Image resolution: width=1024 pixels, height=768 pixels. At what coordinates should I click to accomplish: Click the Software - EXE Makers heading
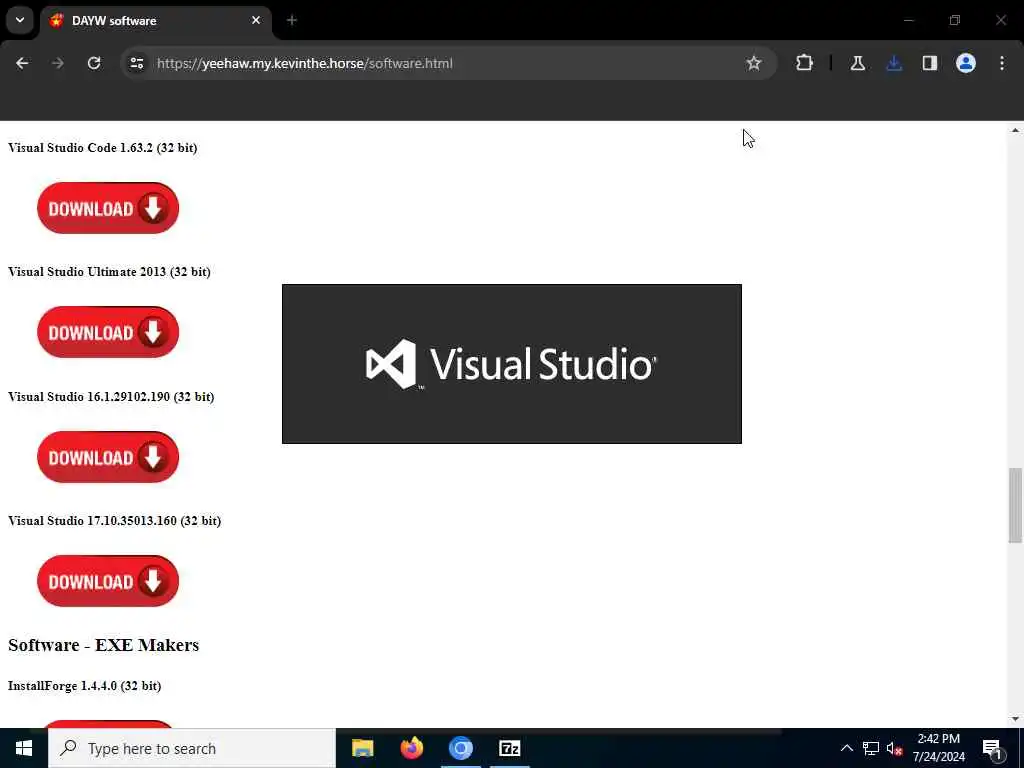pyautogui.click(x=104, y=645)
